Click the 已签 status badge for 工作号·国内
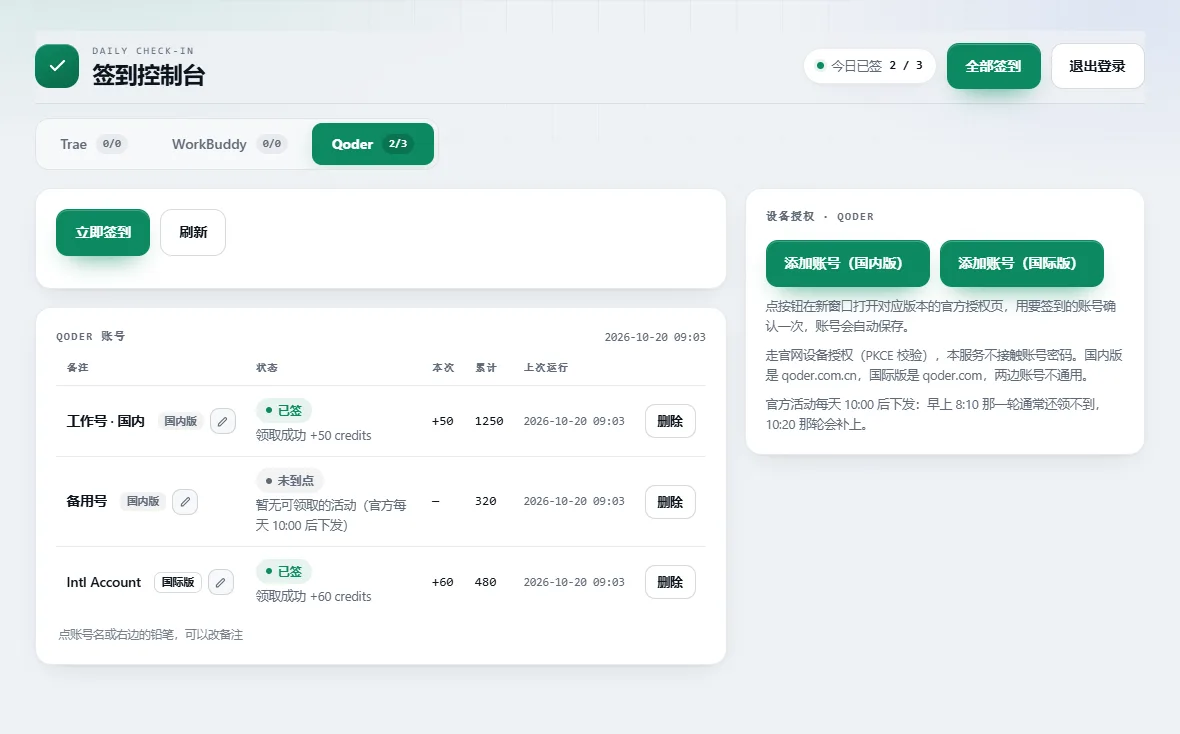Screen dimensions: 1180x734 pos(284,410)
